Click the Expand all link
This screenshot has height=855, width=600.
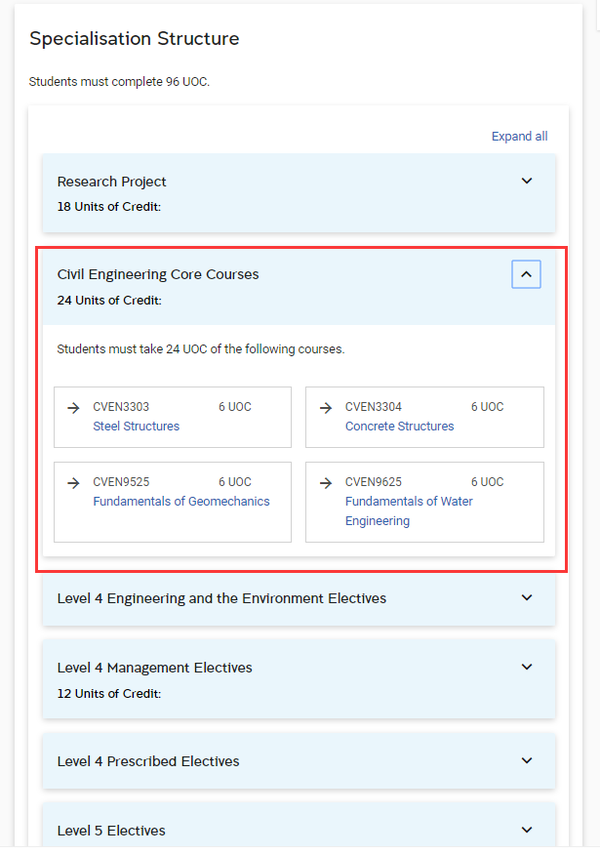click(x=519, y=136)
